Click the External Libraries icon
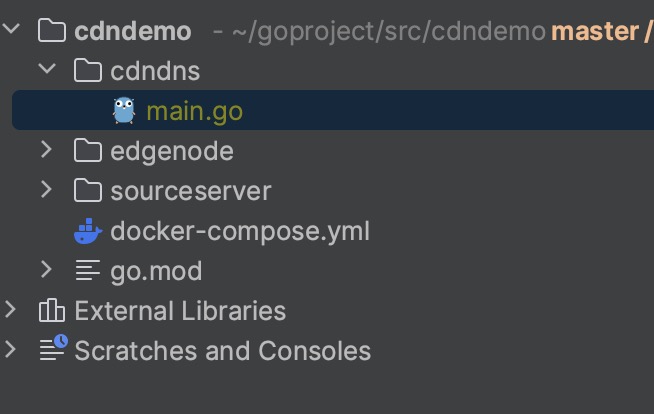This screenshot has height=414, width=654. (52, 311)
